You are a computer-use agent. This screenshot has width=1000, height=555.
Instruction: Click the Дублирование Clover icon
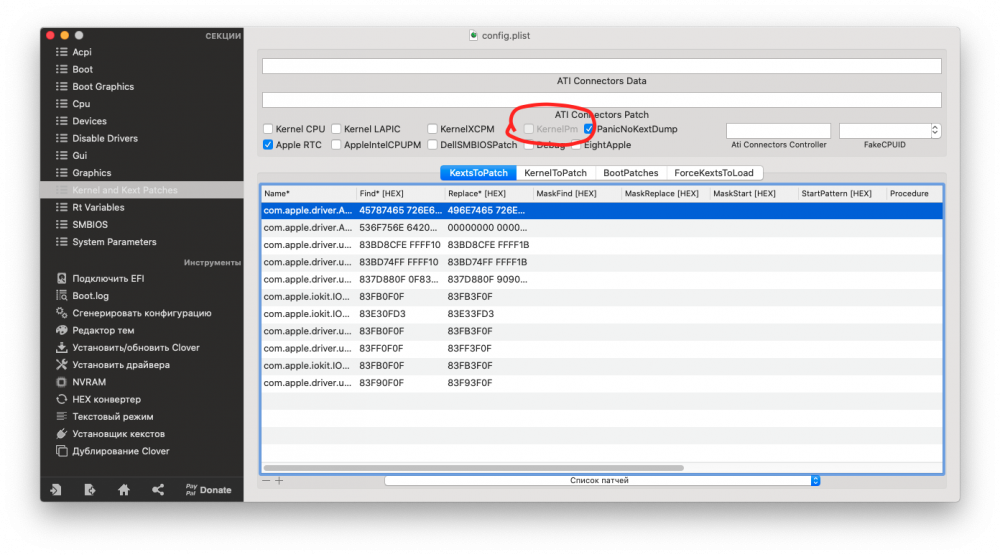(x=61, y=450)
